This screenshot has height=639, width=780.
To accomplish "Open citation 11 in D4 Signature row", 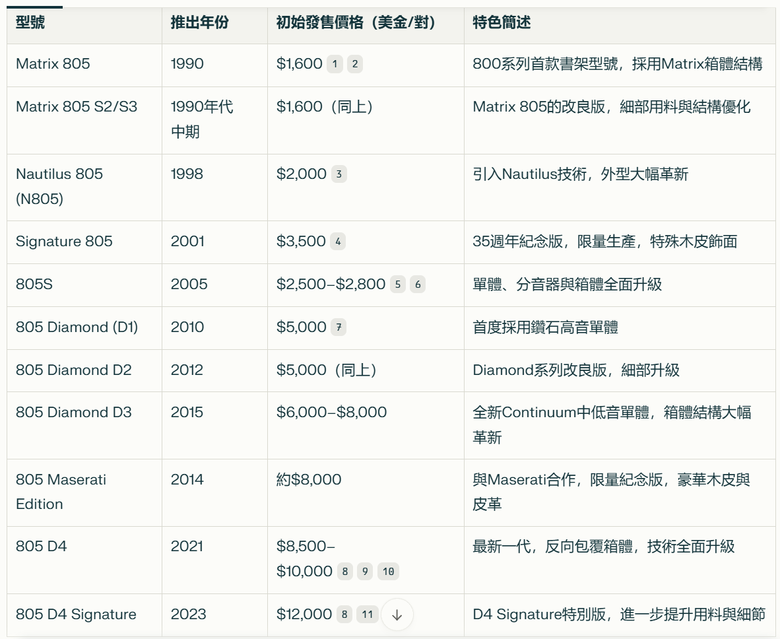I will click(x=368, y=615).
